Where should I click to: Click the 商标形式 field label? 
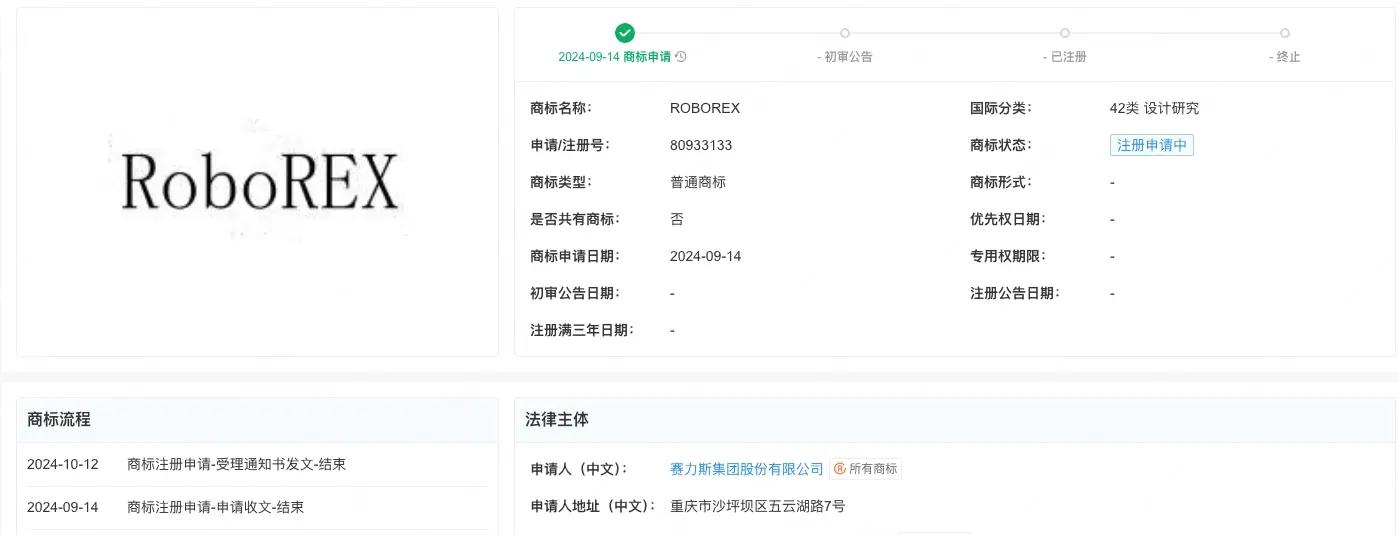coord(1001,182)
